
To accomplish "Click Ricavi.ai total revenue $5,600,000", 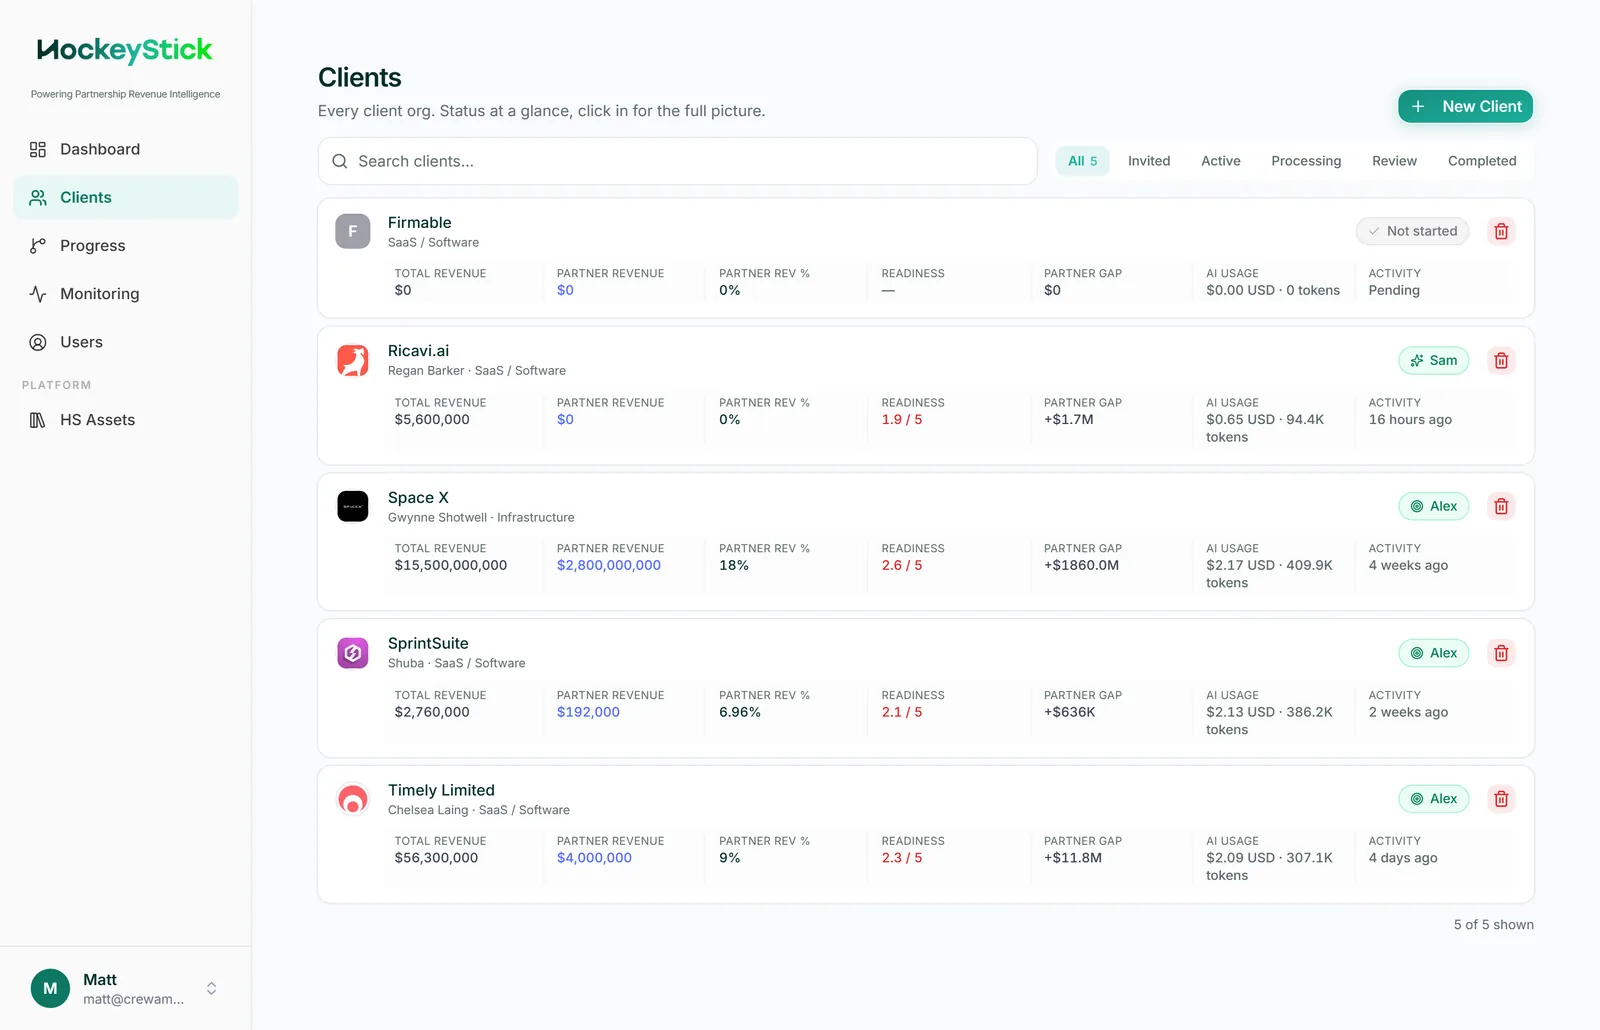I will click(x=432, y=420).
